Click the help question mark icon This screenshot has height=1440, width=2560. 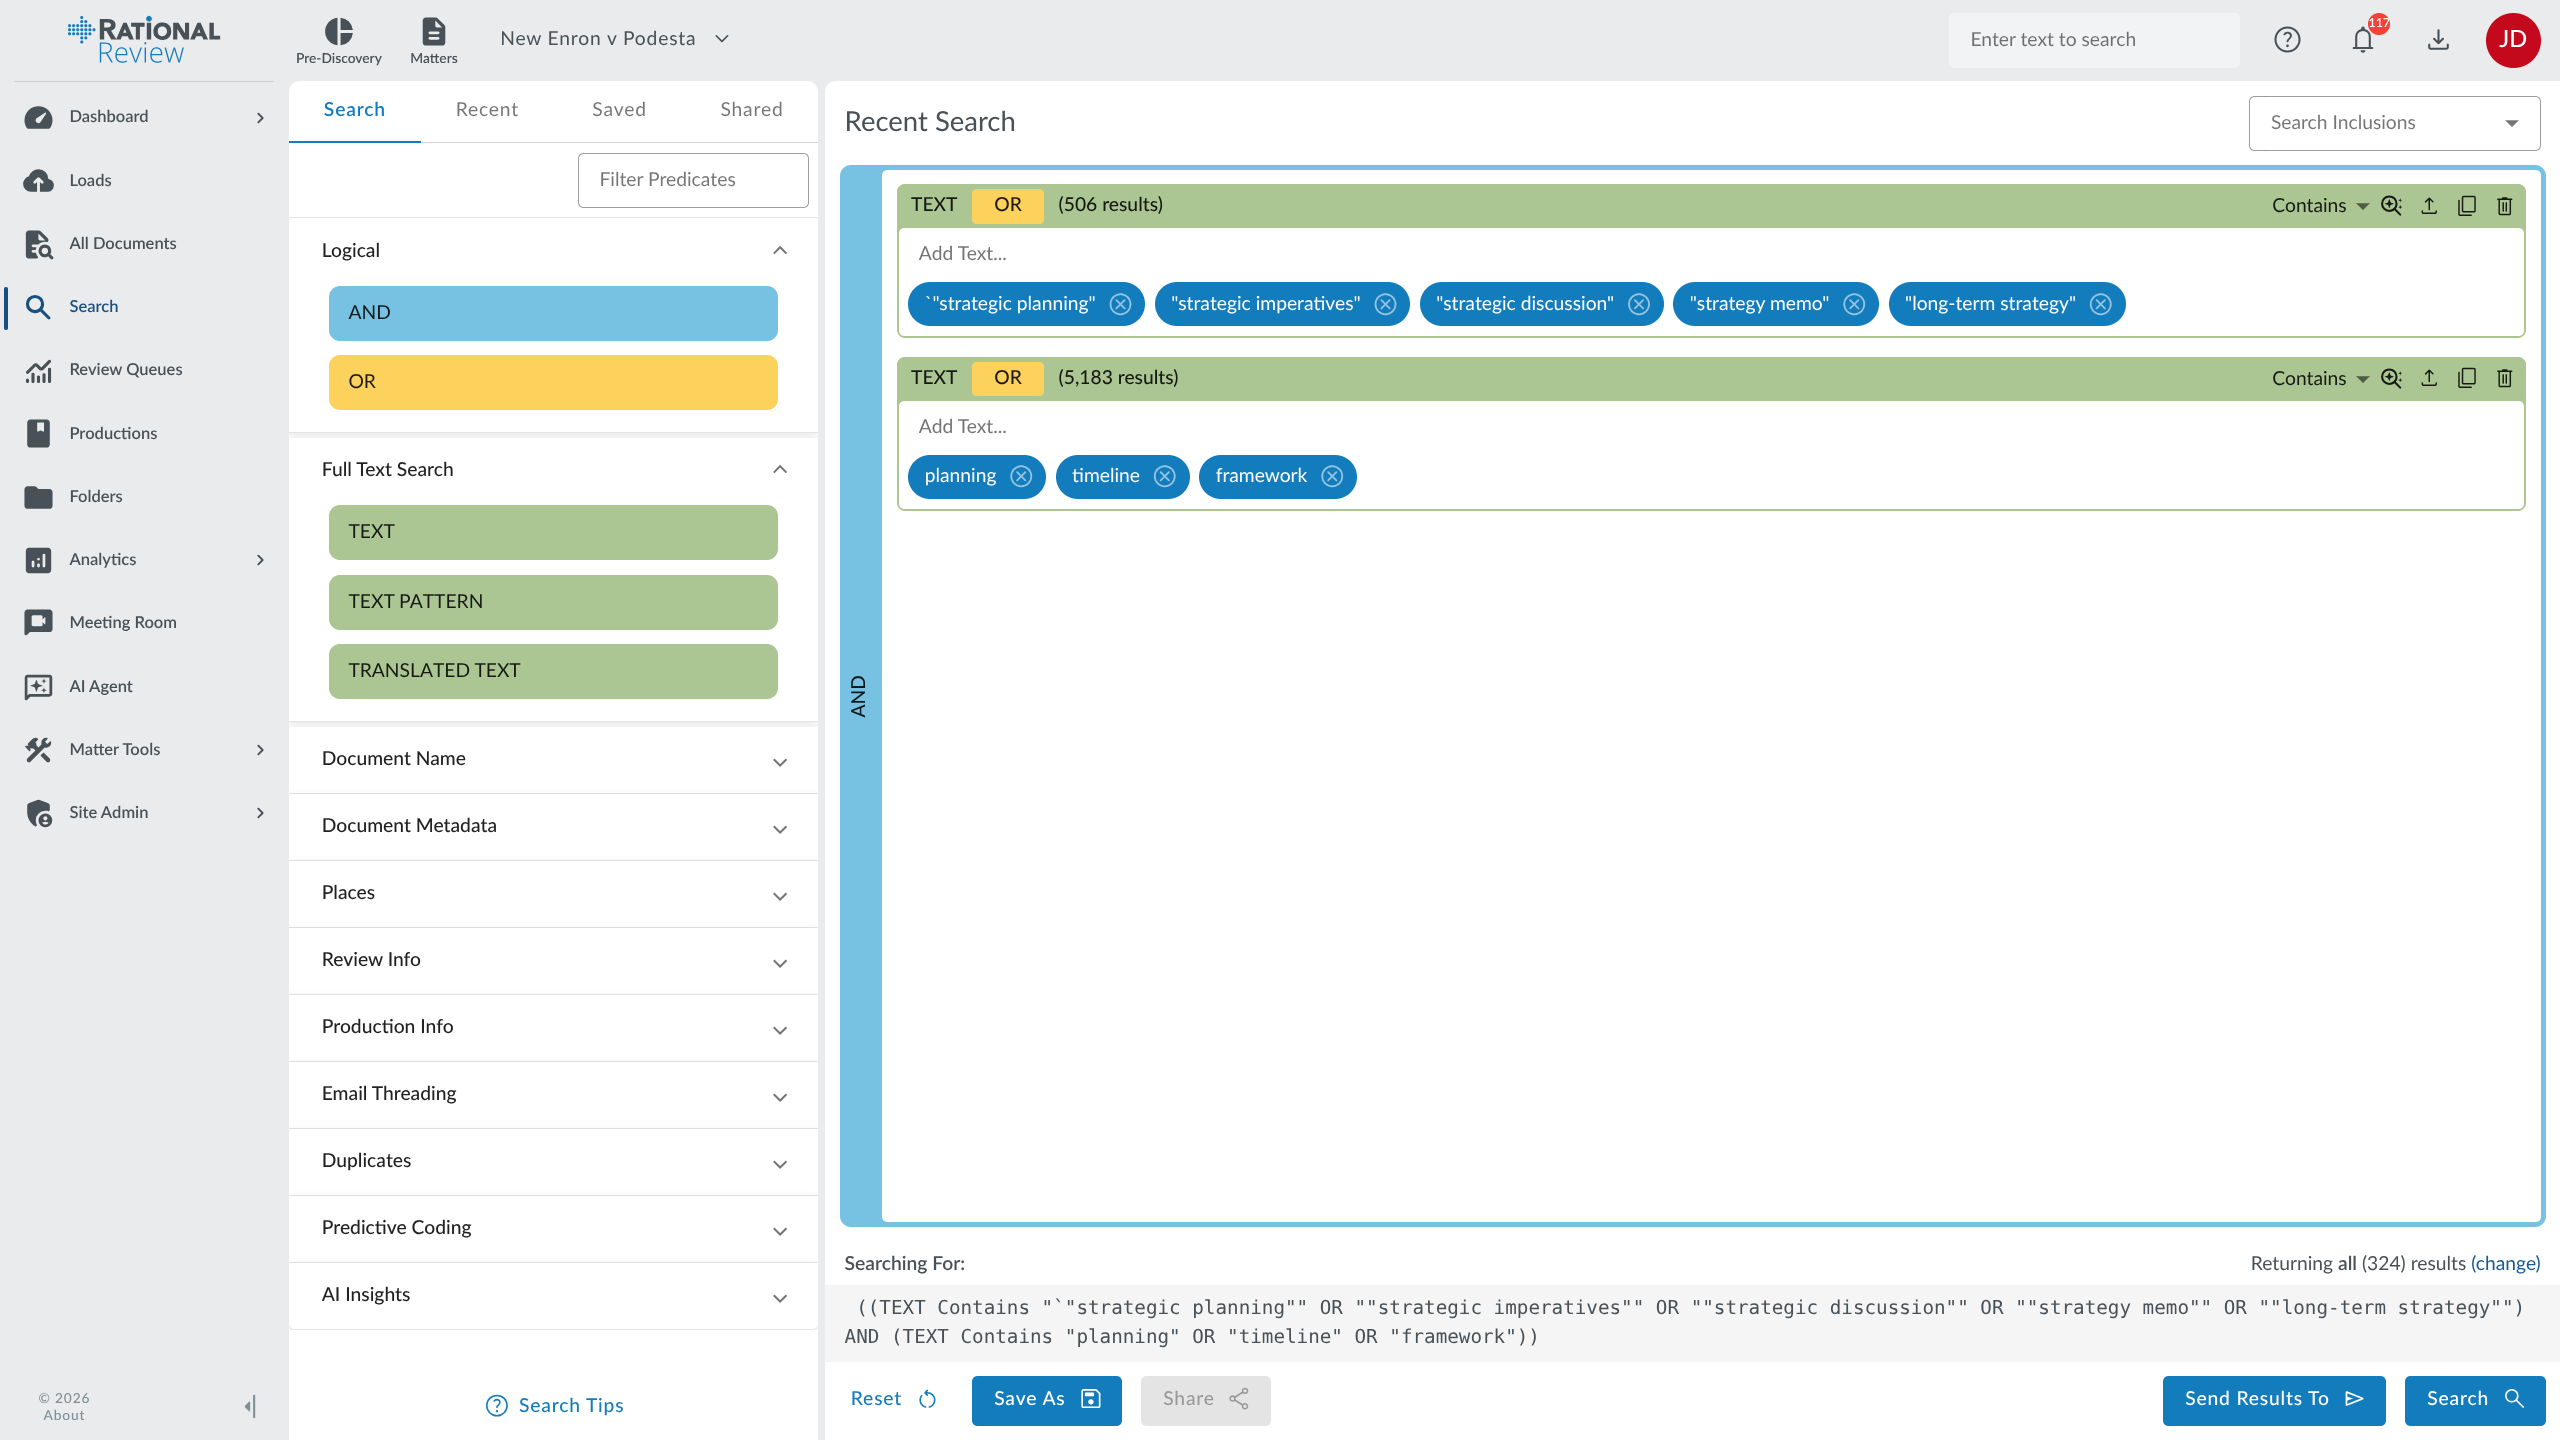2287,40
